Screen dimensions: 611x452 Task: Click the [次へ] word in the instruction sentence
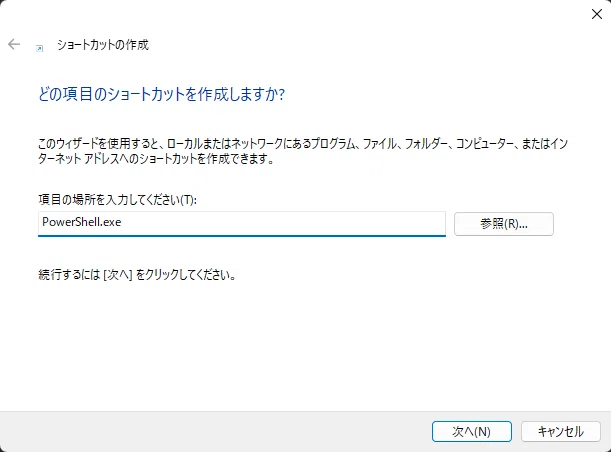pyautogui.click(x=118, y=275)
